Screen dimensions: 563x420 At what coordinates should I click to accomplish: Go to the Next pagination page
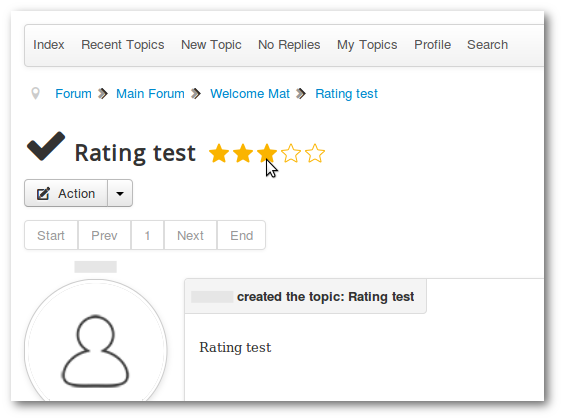pos(190,235)
